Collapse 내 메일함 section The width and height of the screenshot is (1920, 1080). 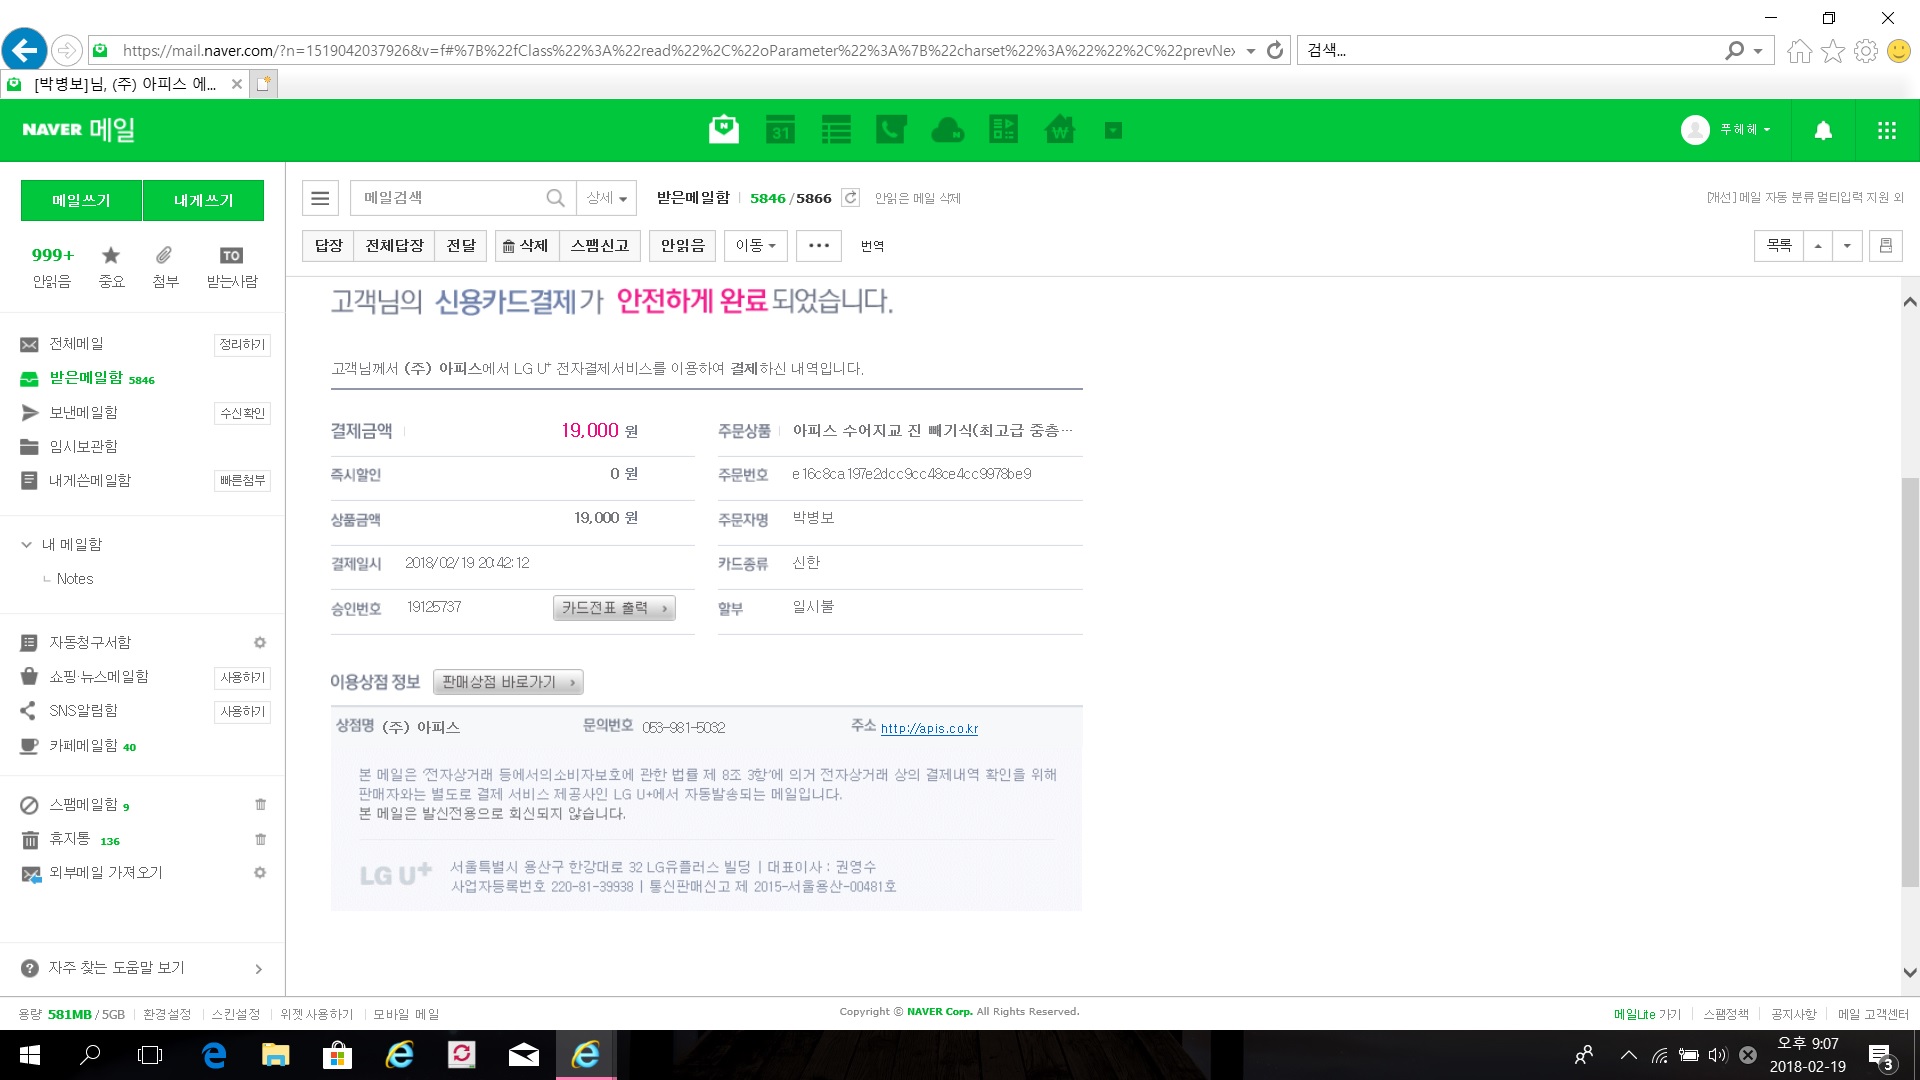(26, 545)
